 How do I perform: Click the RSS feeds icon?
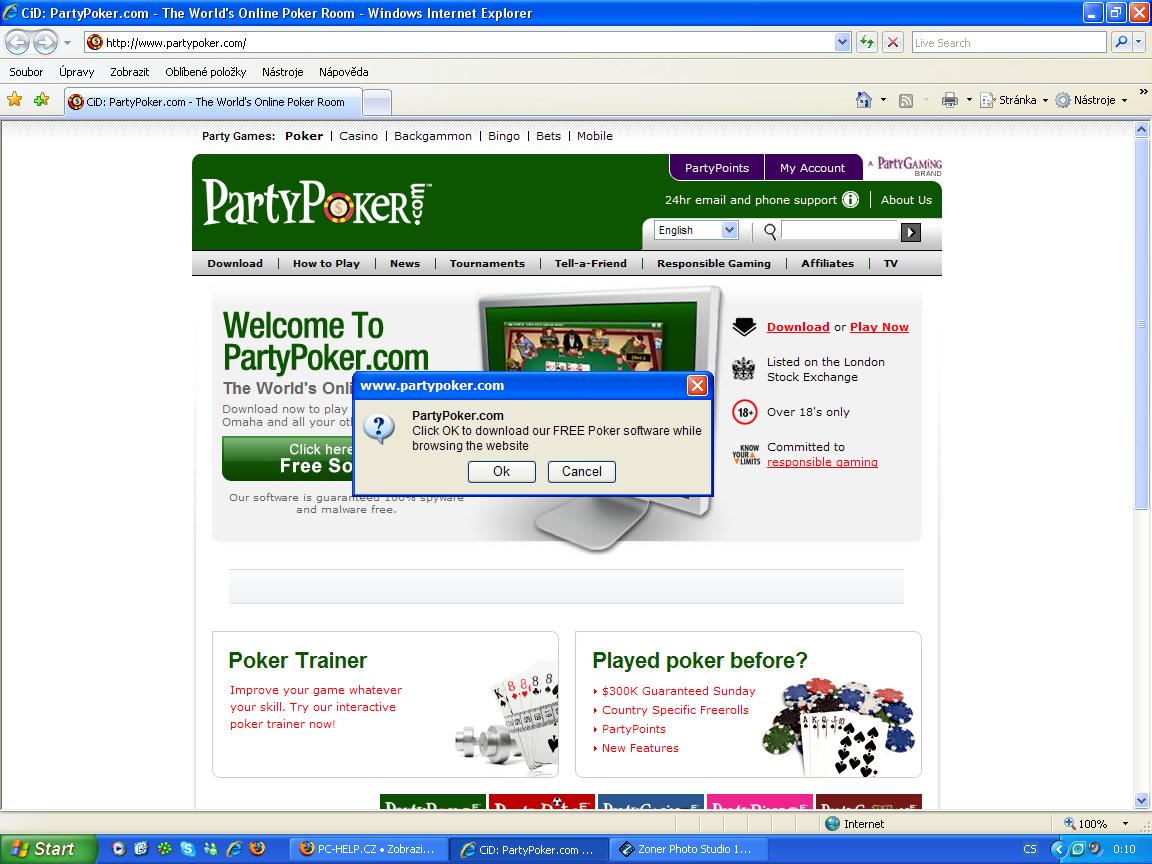(906, 101)
